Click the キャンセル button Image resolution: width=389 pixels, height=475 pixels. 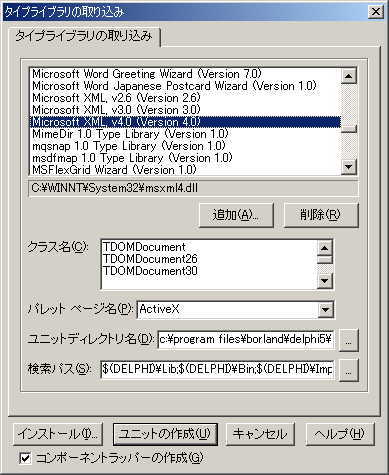(x=260, y=434)
